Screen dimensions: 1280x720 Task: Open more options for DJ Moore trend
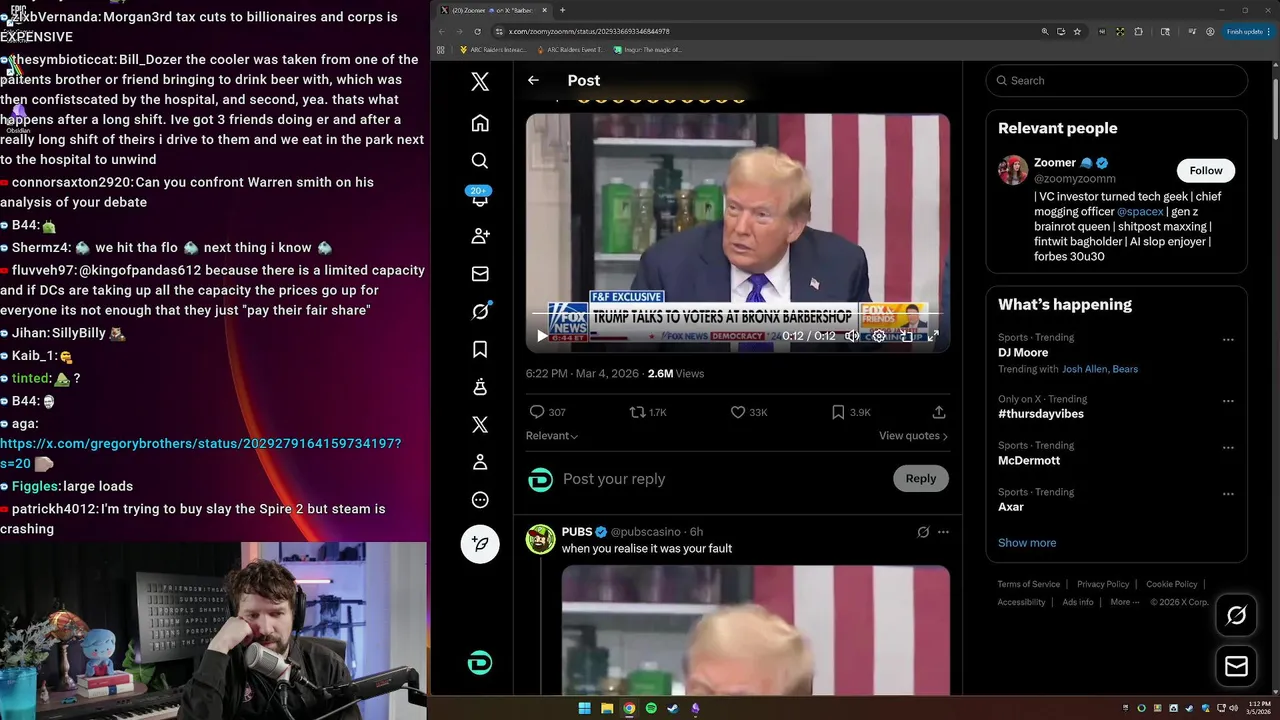tap(1228, 340)
